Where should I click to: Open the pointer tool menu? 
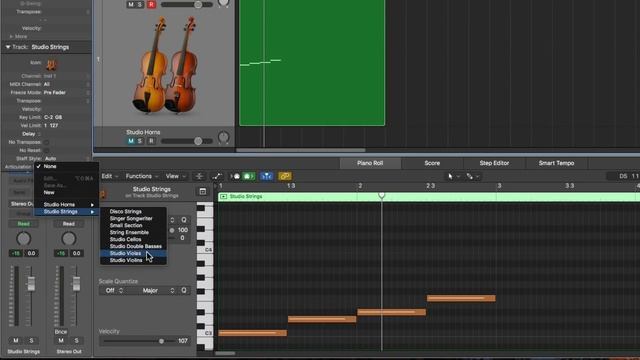coord(453,176)
